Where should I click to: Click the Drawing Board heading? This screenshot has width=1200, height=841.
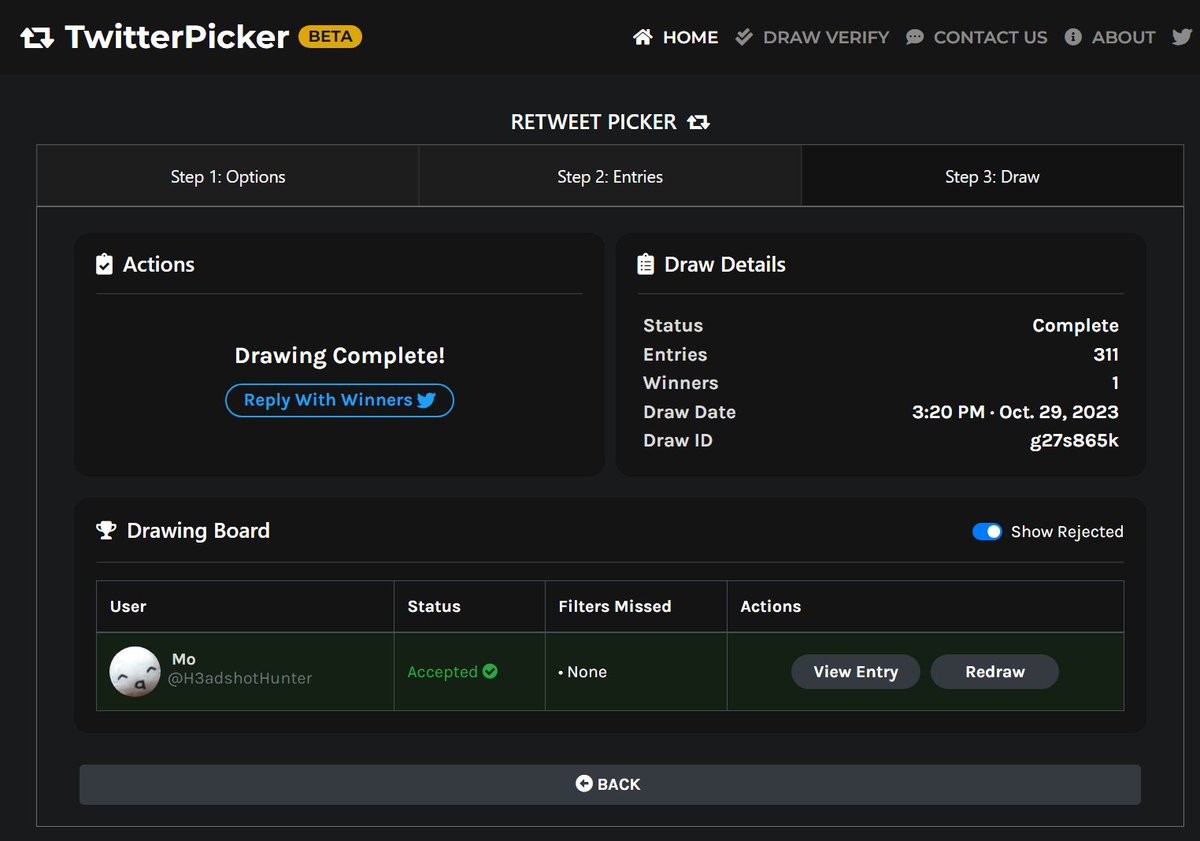coord(198,531)
